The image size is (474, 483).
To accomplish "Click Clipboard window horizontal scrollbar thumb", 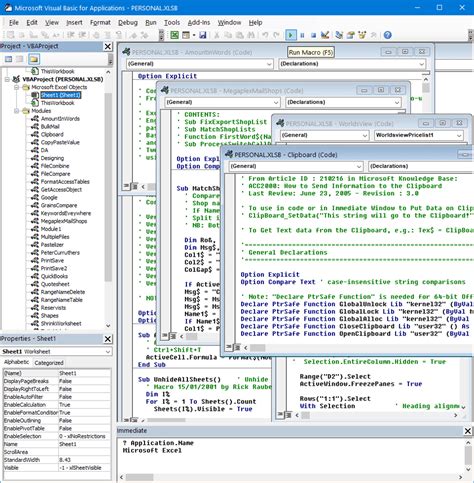I will (257, 348).
